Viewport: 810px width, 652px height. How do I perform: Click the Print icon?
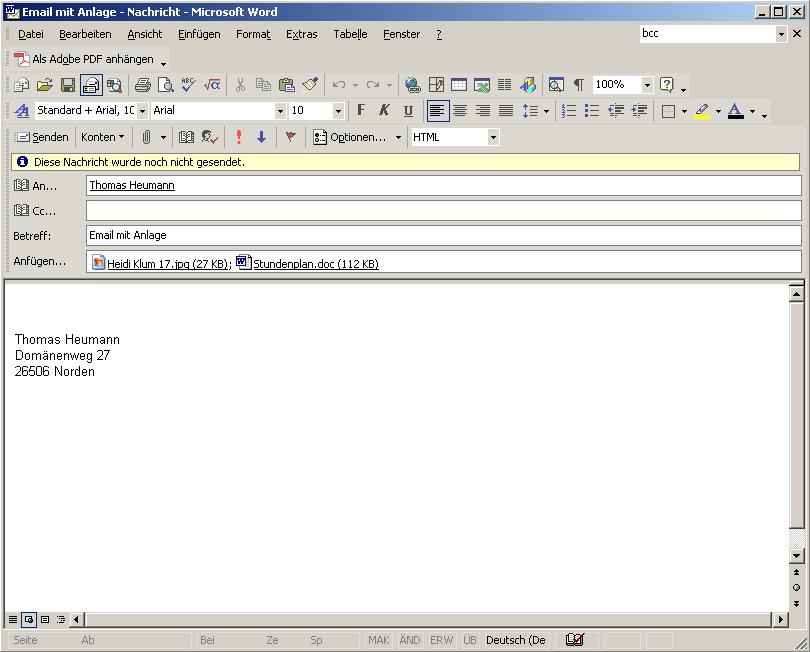(x=143, y=85)
